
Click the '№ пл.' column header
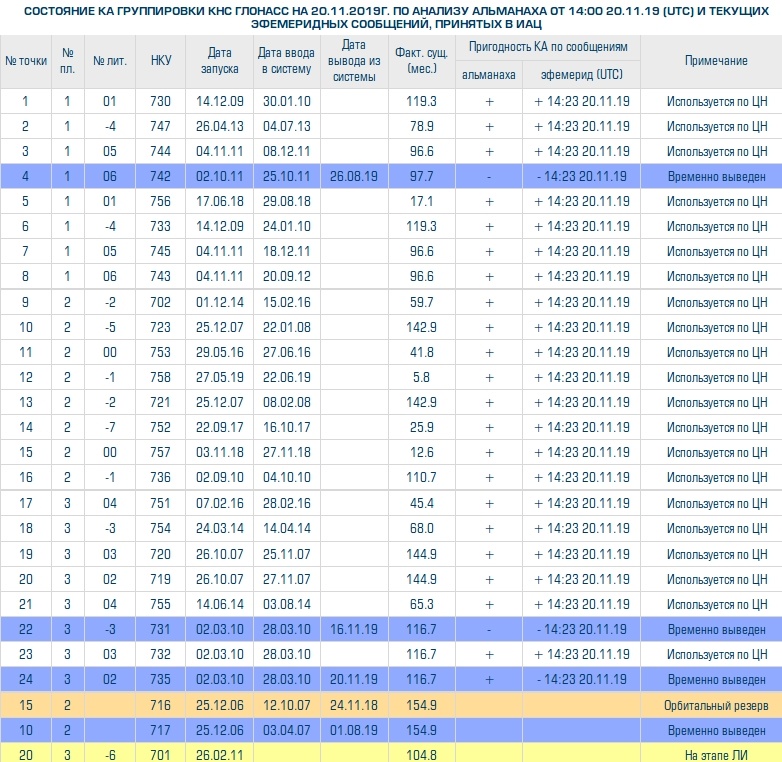coord(68,61)
